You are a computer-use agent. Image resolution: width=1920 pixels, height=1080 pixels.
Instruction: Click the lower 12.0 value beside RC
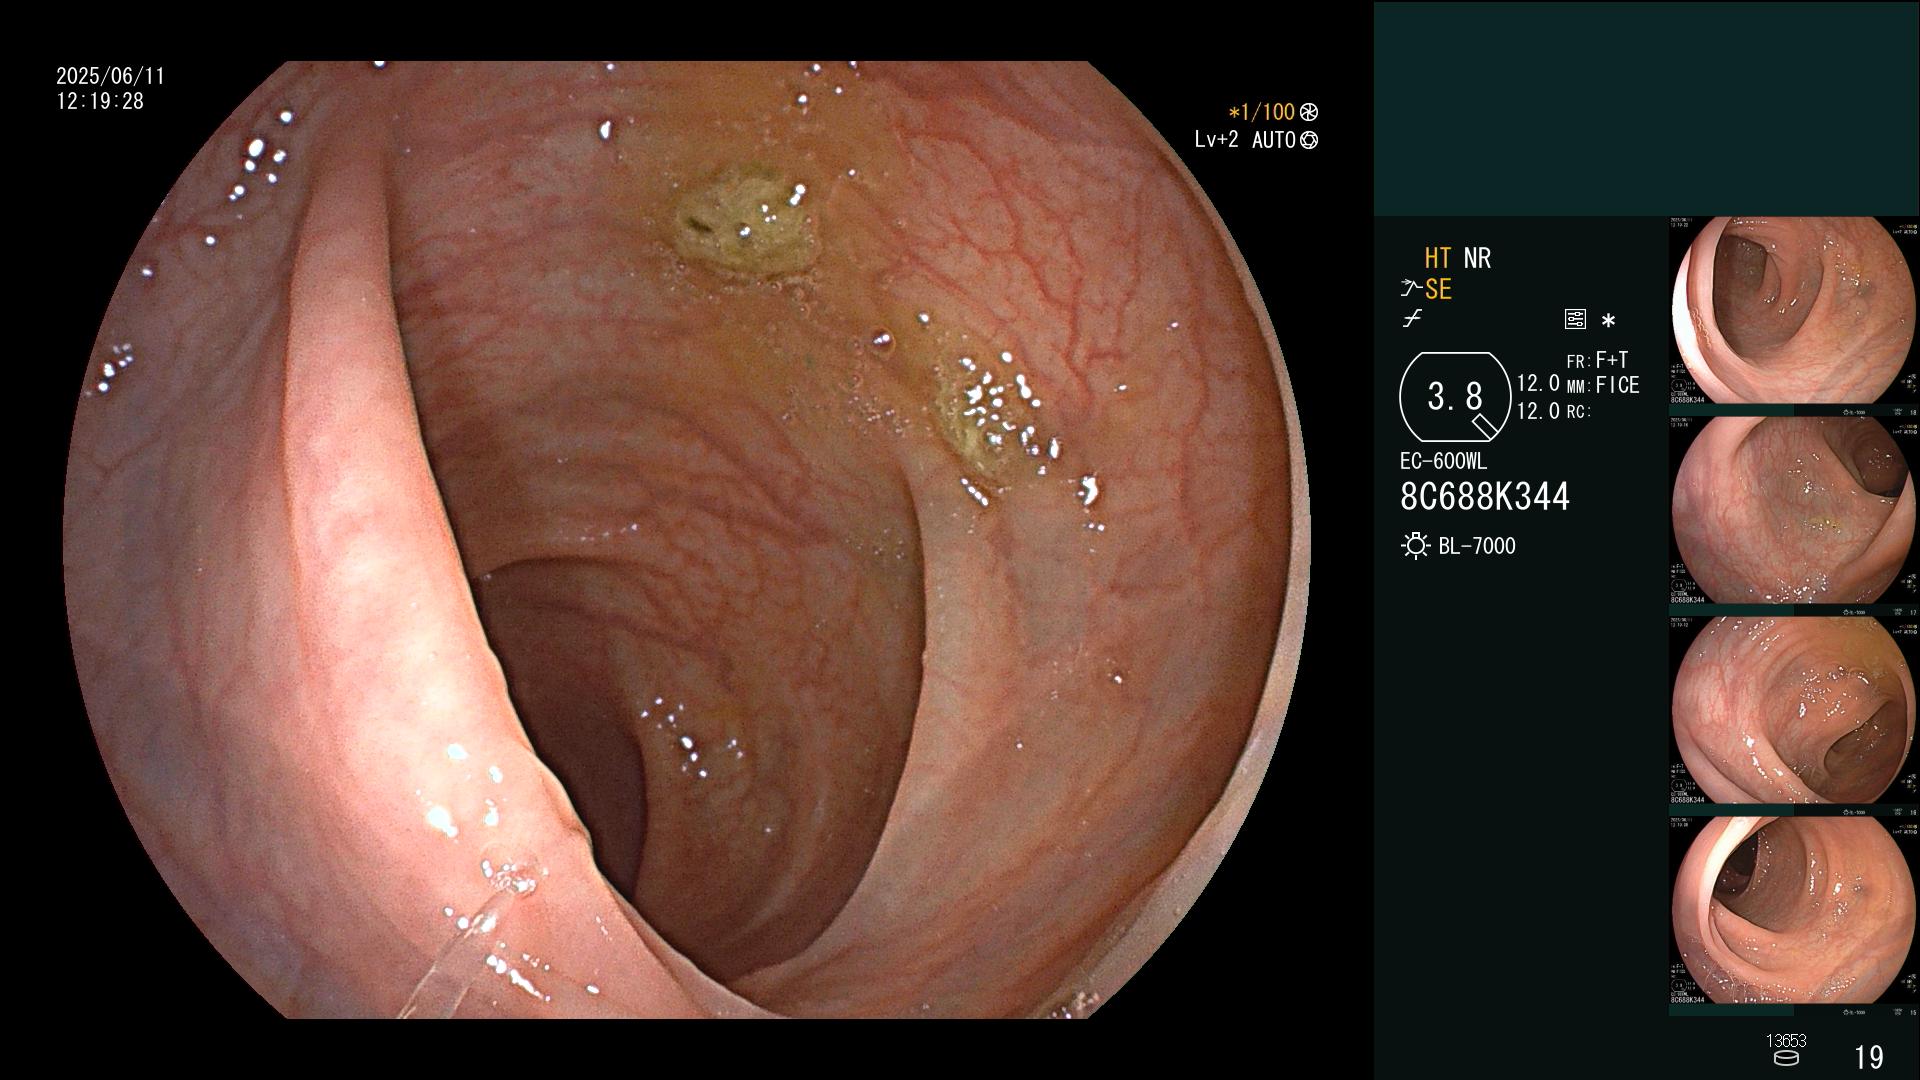[1538, 411]
